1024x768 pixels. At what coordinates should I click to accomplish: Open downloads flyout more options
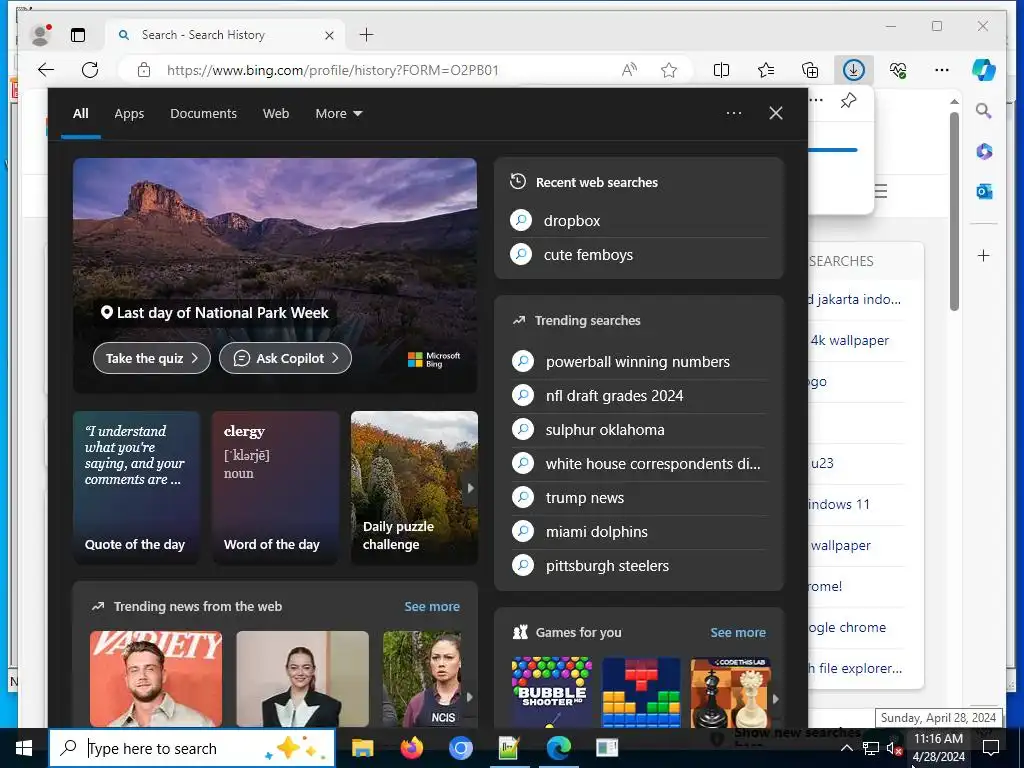[x=816, y=100]
